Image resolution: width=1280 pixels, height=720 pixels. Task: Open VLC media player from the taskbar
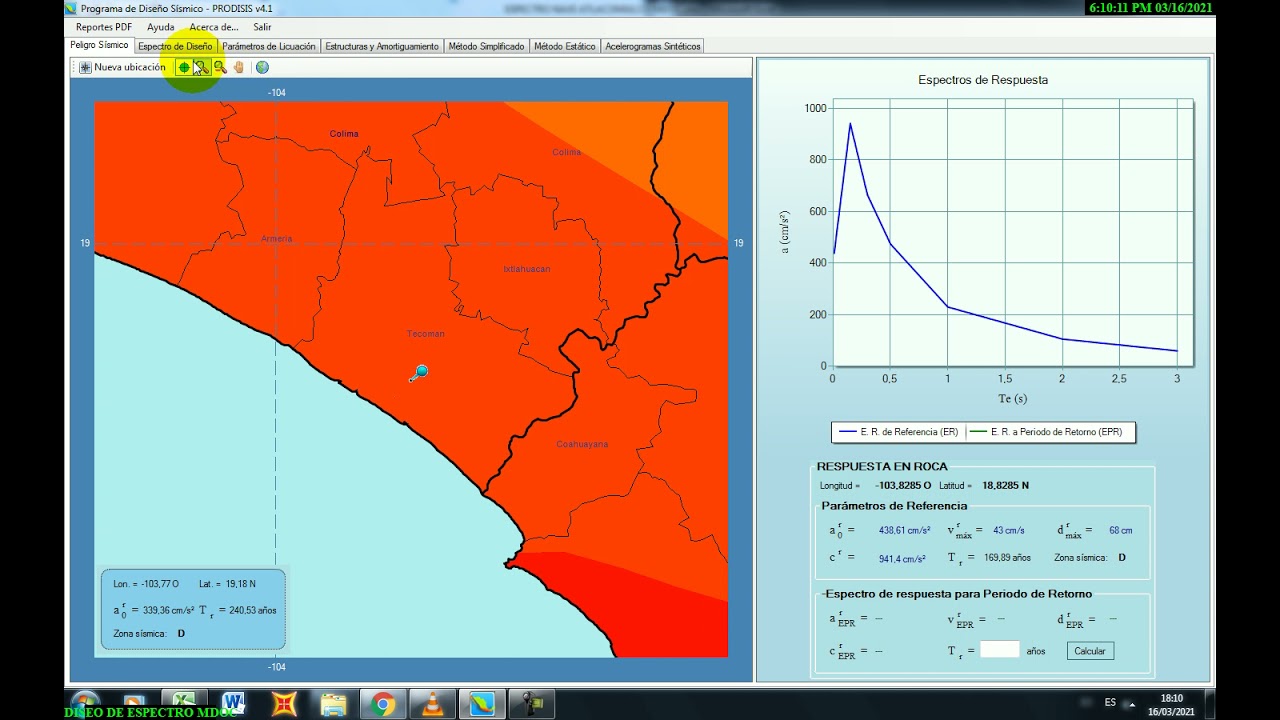point(433,705)
